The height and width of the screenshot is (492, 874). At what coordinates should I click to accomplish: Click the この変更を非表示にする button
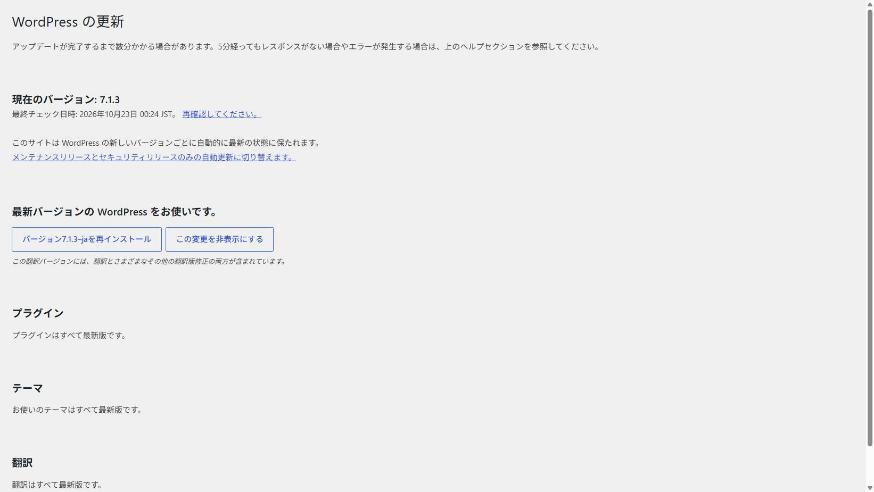click(x=219, y=239)
